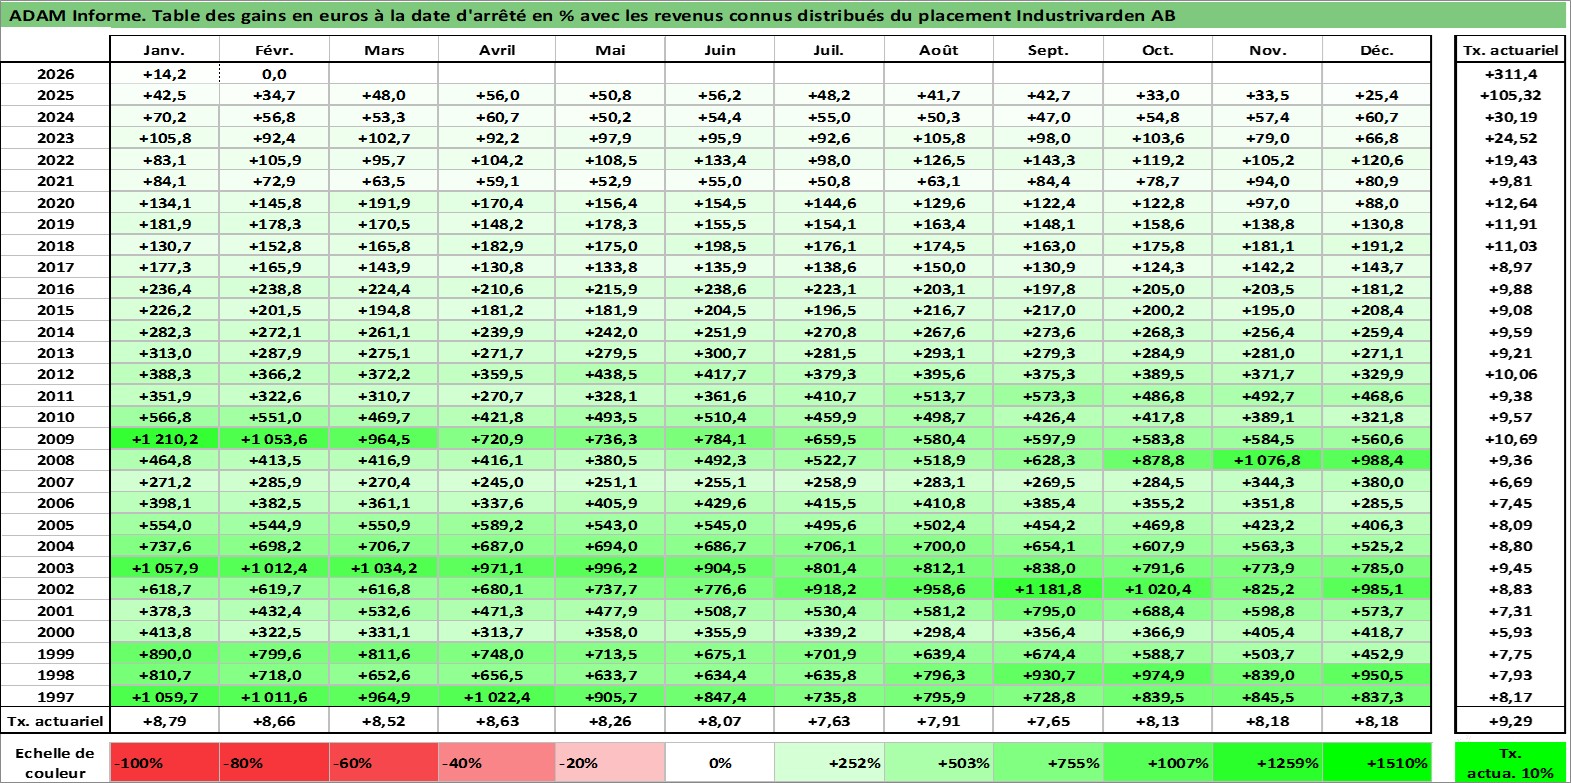Click the +8,79 January actuarial rate cell

164,721
